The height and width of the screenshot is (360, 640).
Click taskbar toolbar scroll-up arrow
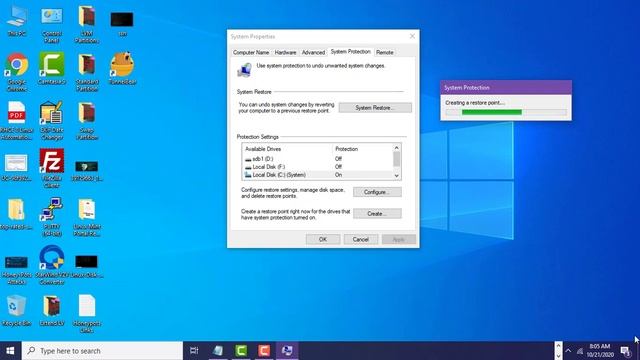point(558,346)
